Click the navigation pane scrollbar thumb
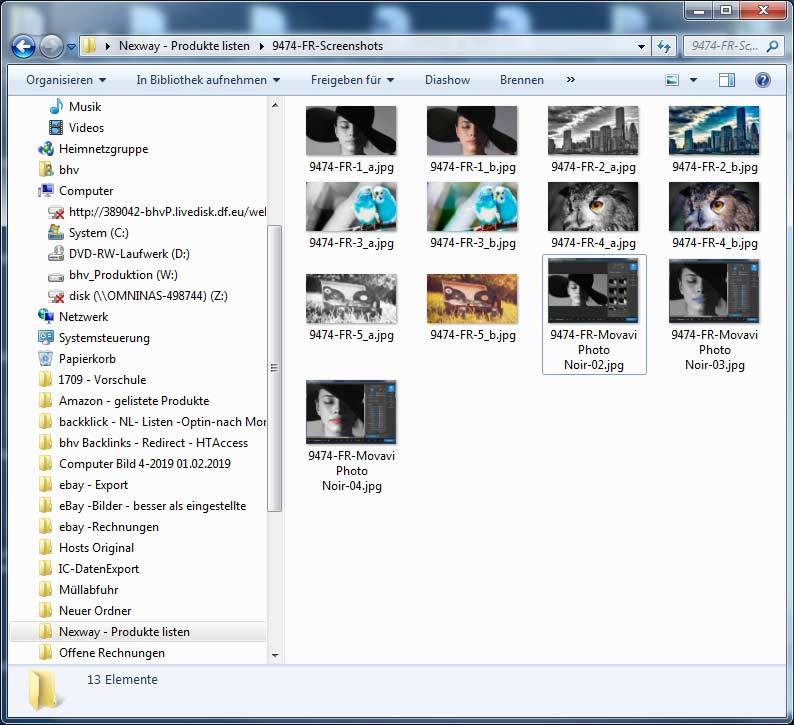 tap(274, 368)
